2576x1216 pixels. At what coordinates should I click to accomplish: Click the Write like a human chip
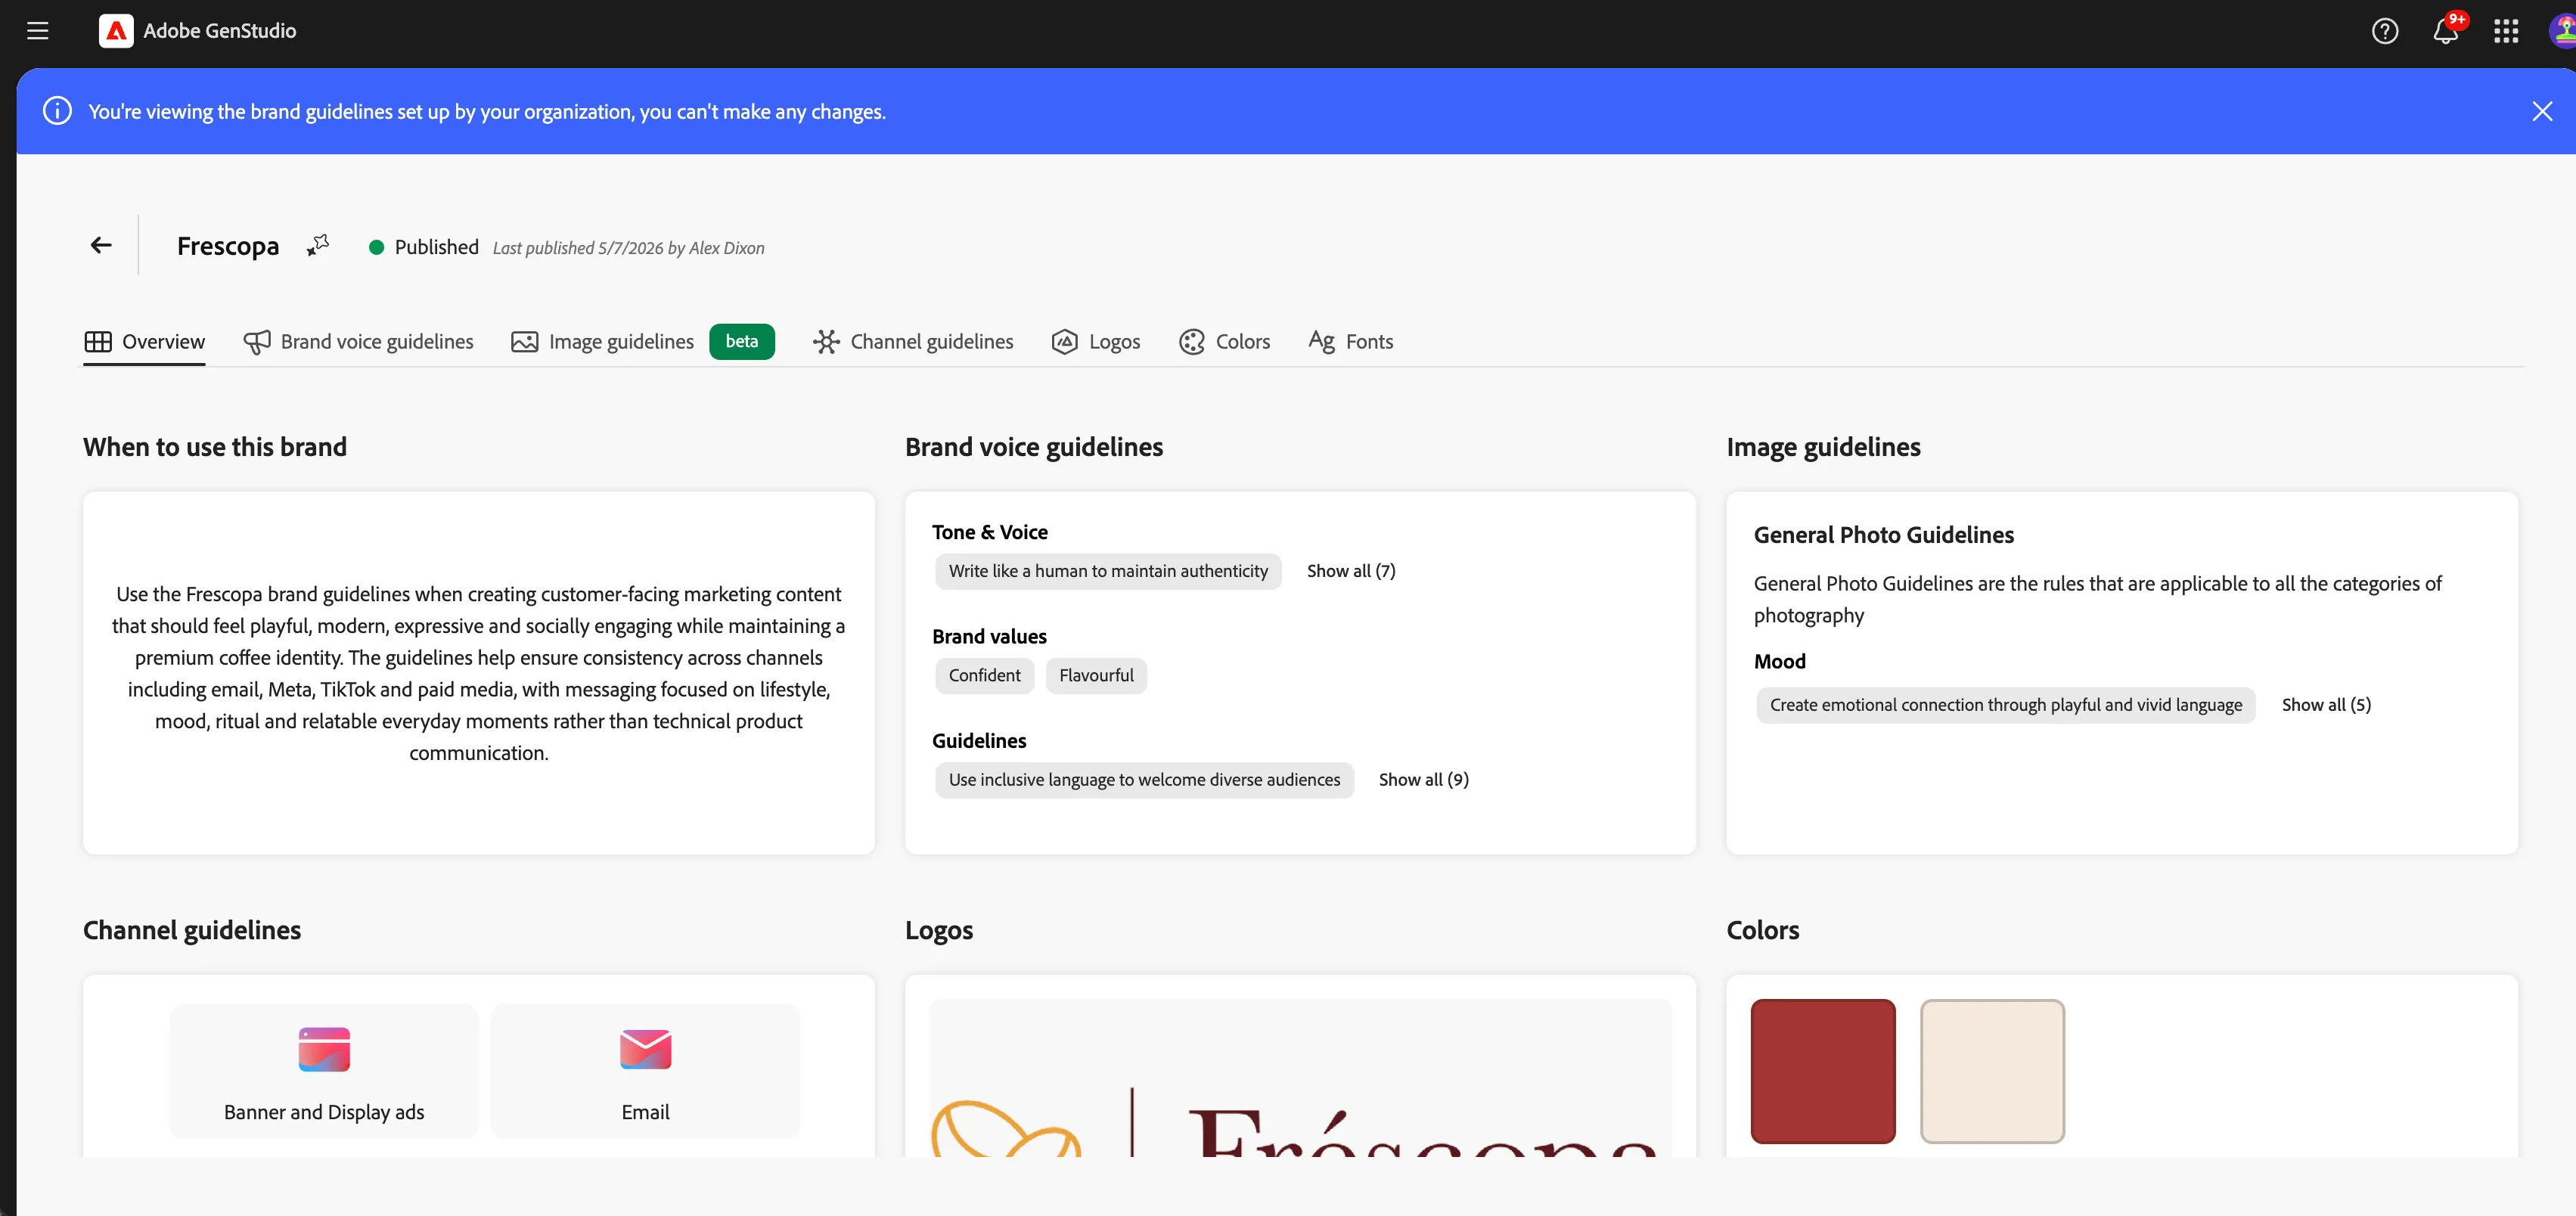1108,572
